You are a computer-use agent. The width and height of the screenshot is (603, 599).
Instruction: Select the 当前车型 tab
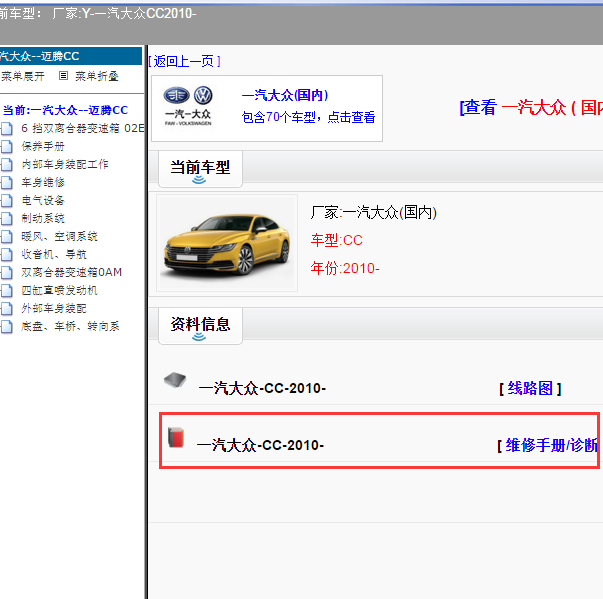click(x=200, y=169)
